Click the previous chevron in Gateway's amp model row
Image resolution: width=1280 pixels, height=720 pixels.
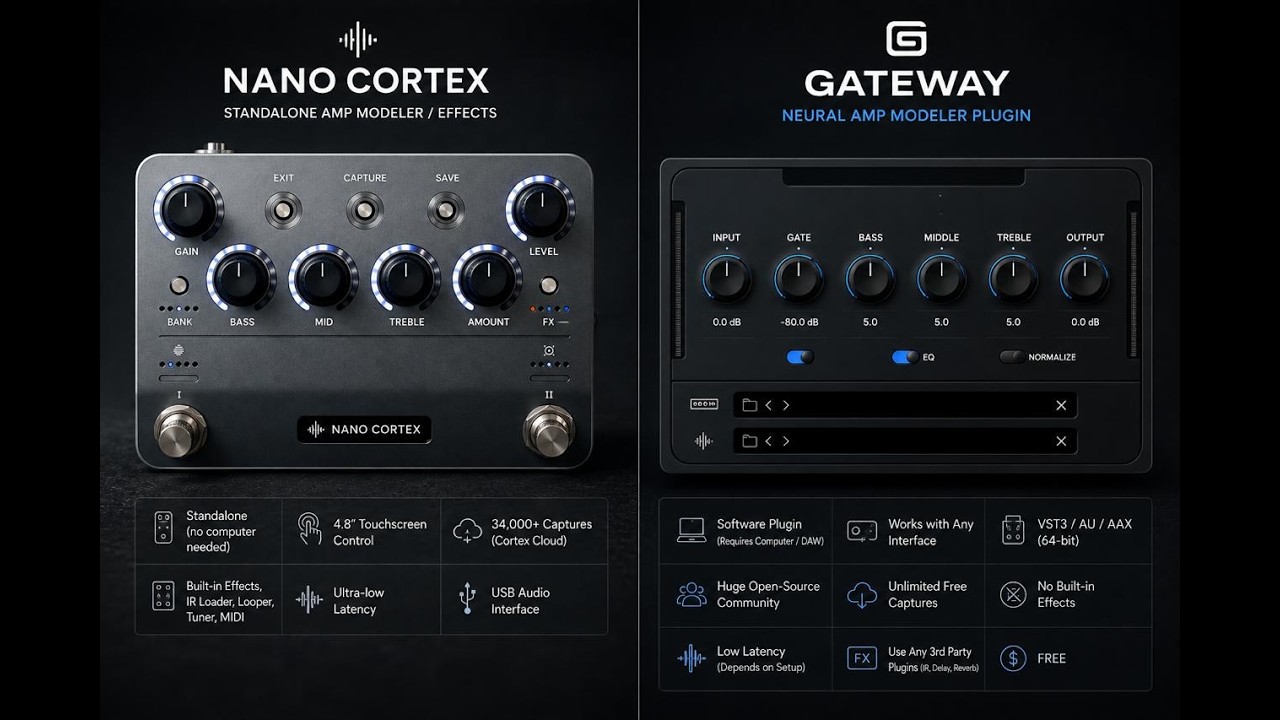click(768, 405)
